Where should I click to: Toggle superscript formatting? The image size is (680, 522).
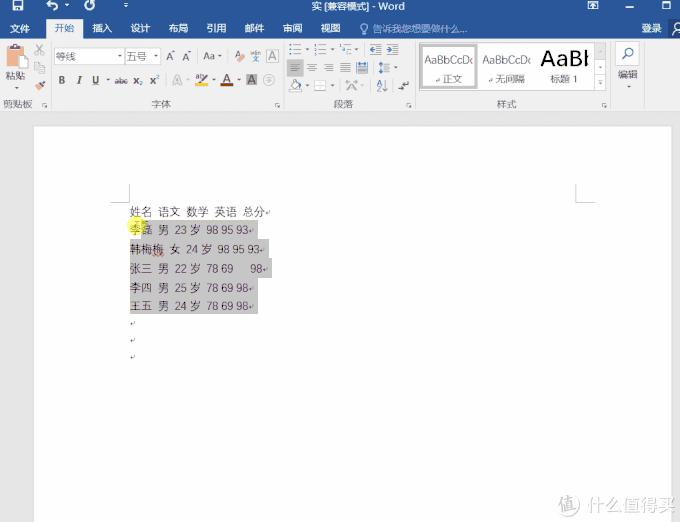pyautogui.click(x=154, y=81)
